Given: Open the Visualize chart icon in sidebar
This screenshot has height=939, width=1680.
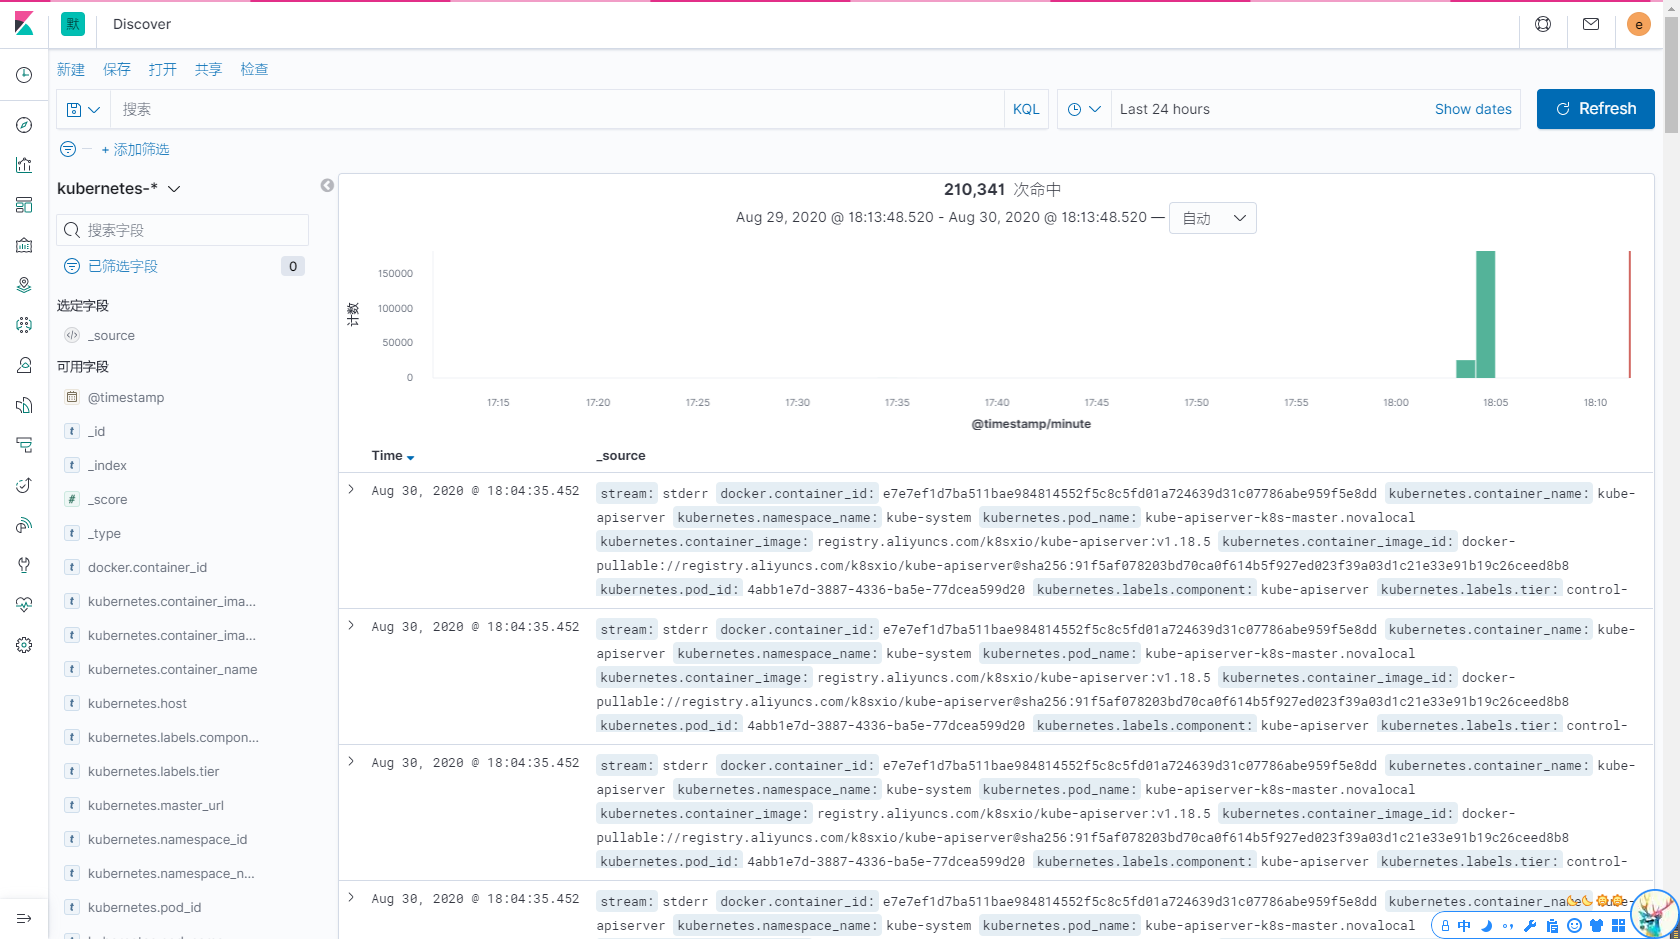Looking at the screenshot, I should point(24,165).
